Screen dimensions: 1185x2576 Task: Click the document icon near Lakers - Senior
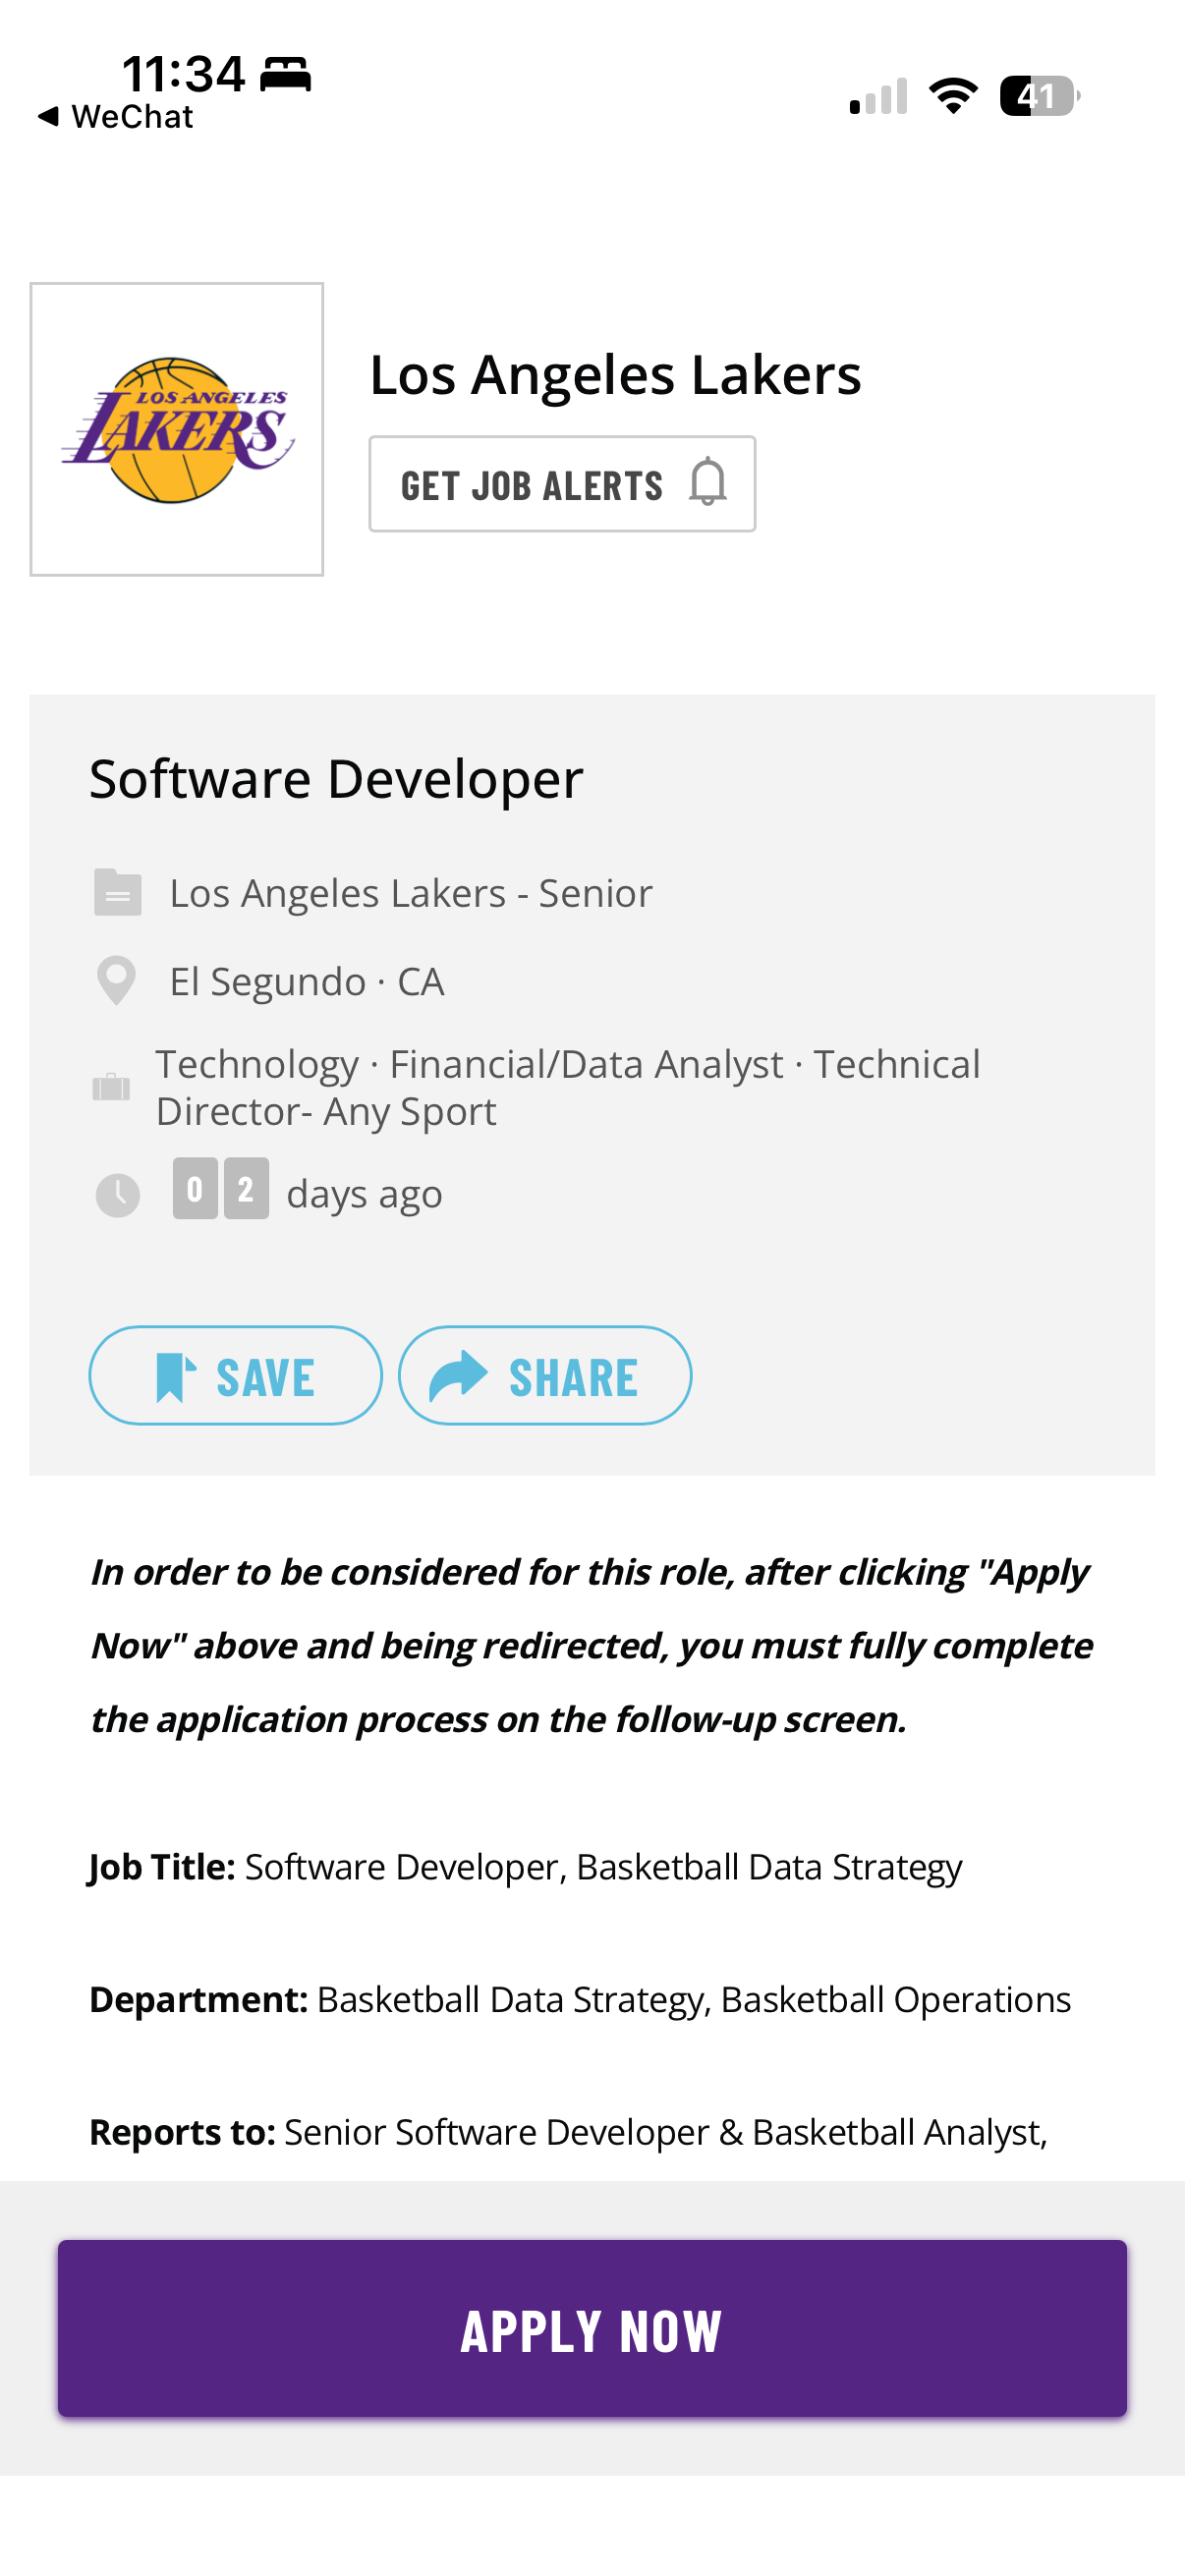117,892
